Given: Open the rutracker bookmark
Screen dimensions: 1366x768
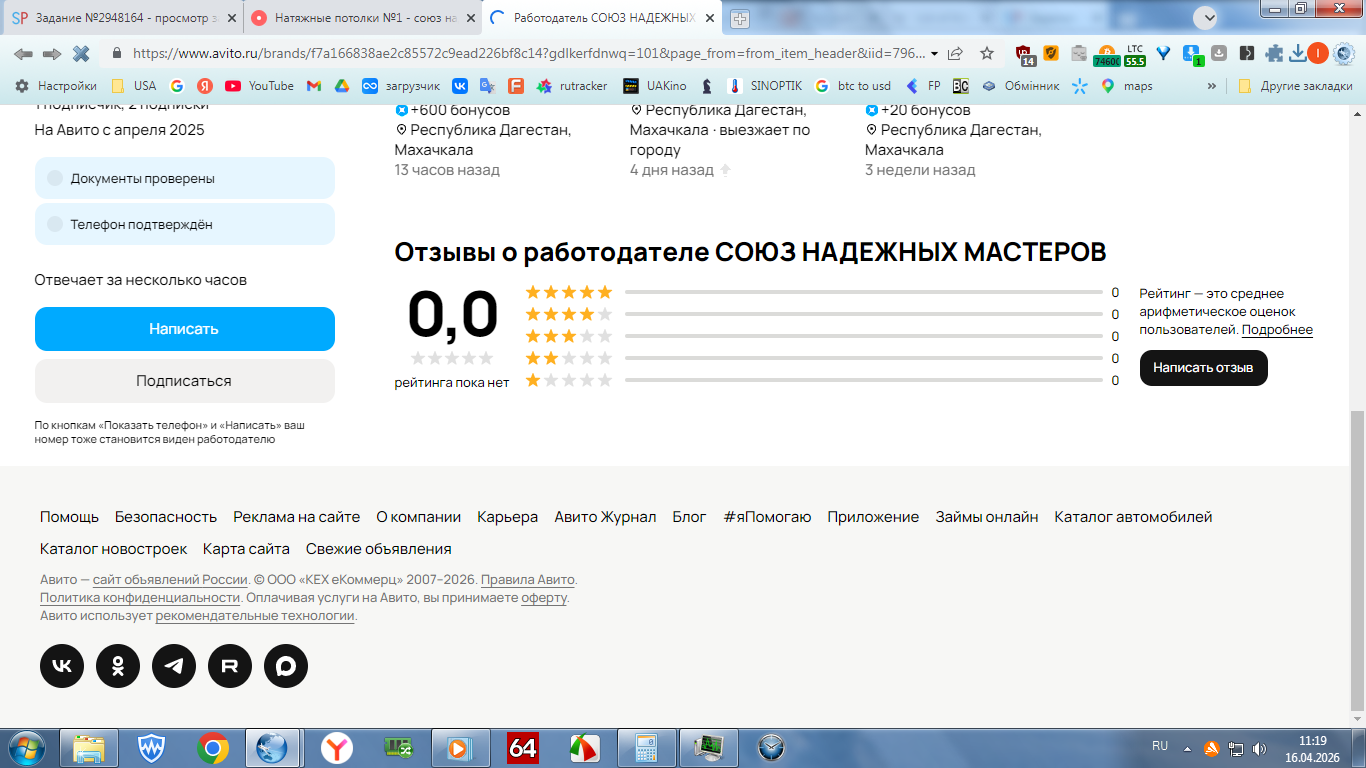Looking at the screenshot, I should (572, 86).
